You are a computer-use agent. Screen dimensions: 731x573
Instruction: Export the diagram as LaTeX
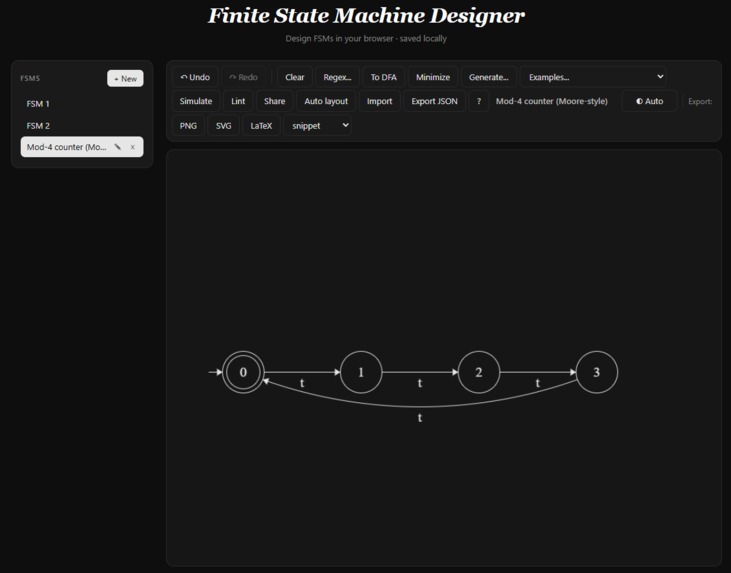pyautogui.click(x=261, y=125)
